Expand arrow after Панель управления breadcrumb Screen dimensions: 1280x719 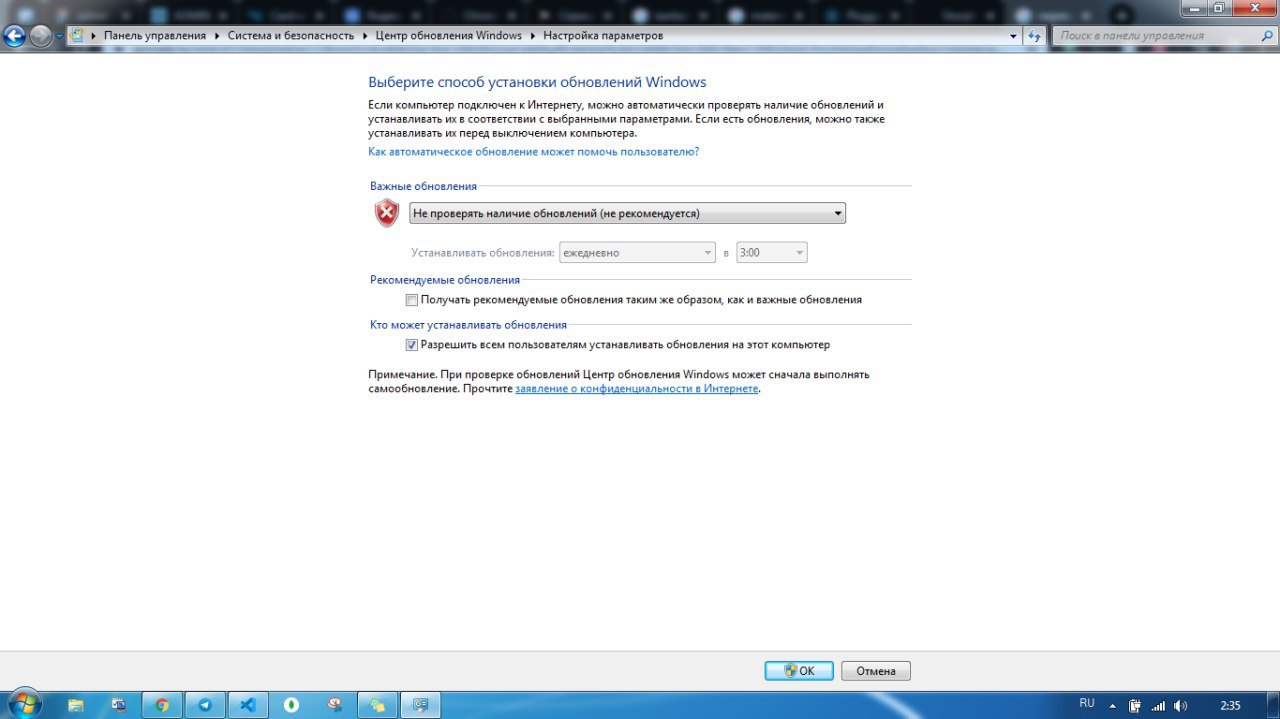(216, 35)
